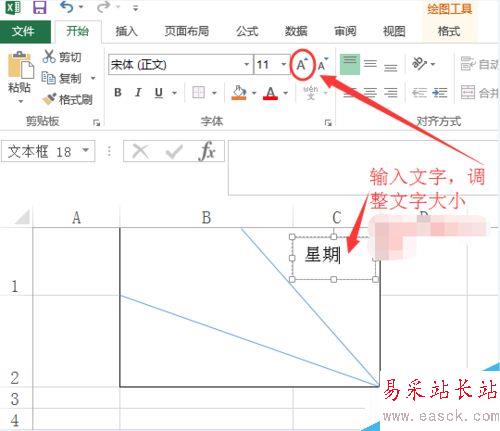
Task: Select column A header
Action: (76, 218)
